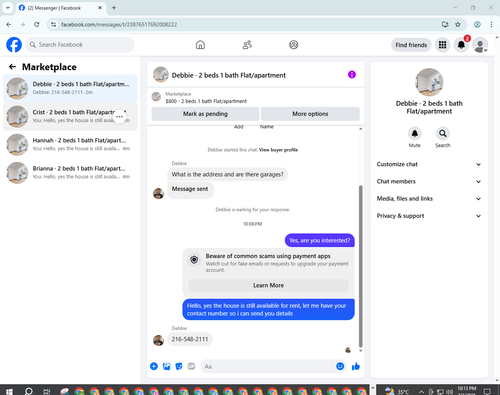This screenshot has height=395, width=500.
Task: Open the more actions plus icon
Action: [154, 366]
